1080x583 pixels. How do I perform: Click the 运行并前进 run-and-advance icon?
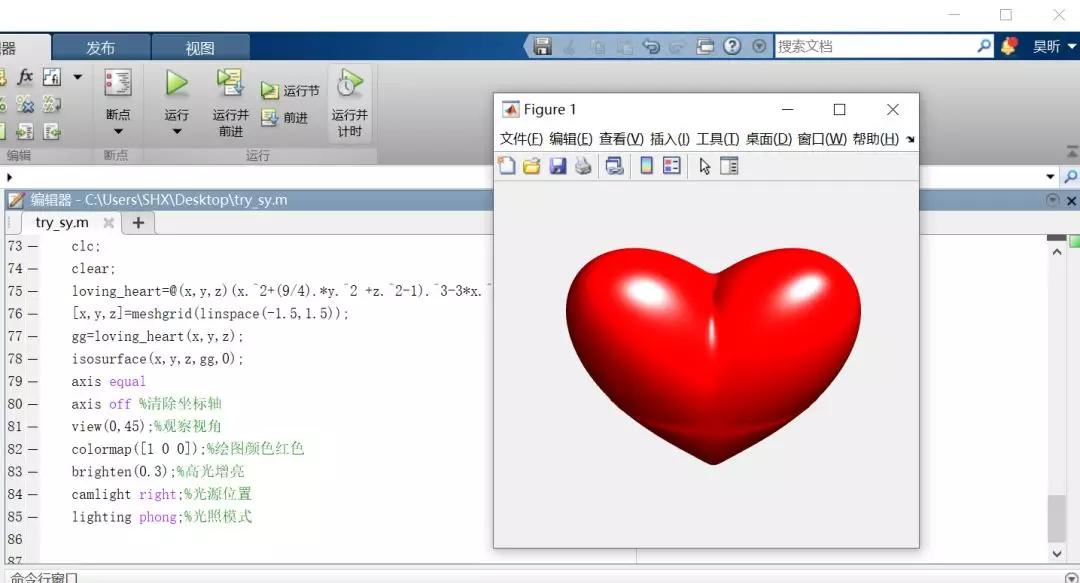[229, 85]
